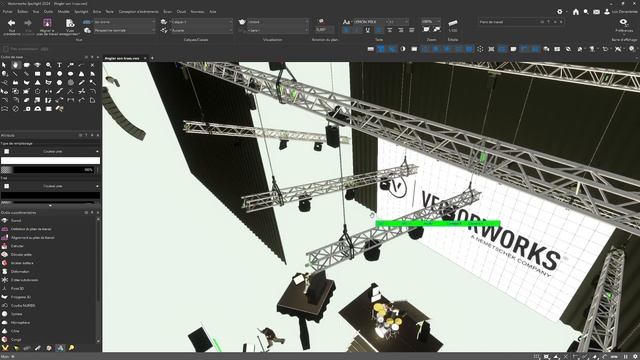Pick the Hémisphère tool
This screenshot has height=360, width=640.
click(20, 322)
